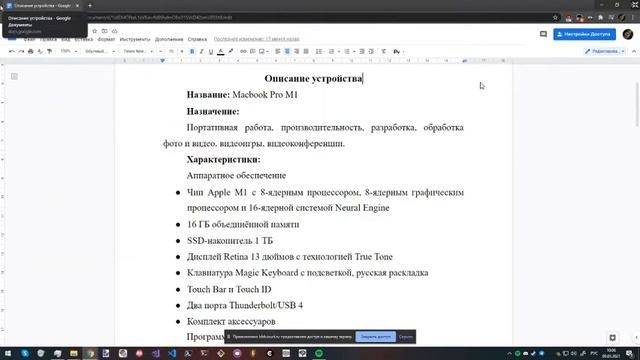Open the last edit history link
The image size is (640, 360).
(256, 39)
